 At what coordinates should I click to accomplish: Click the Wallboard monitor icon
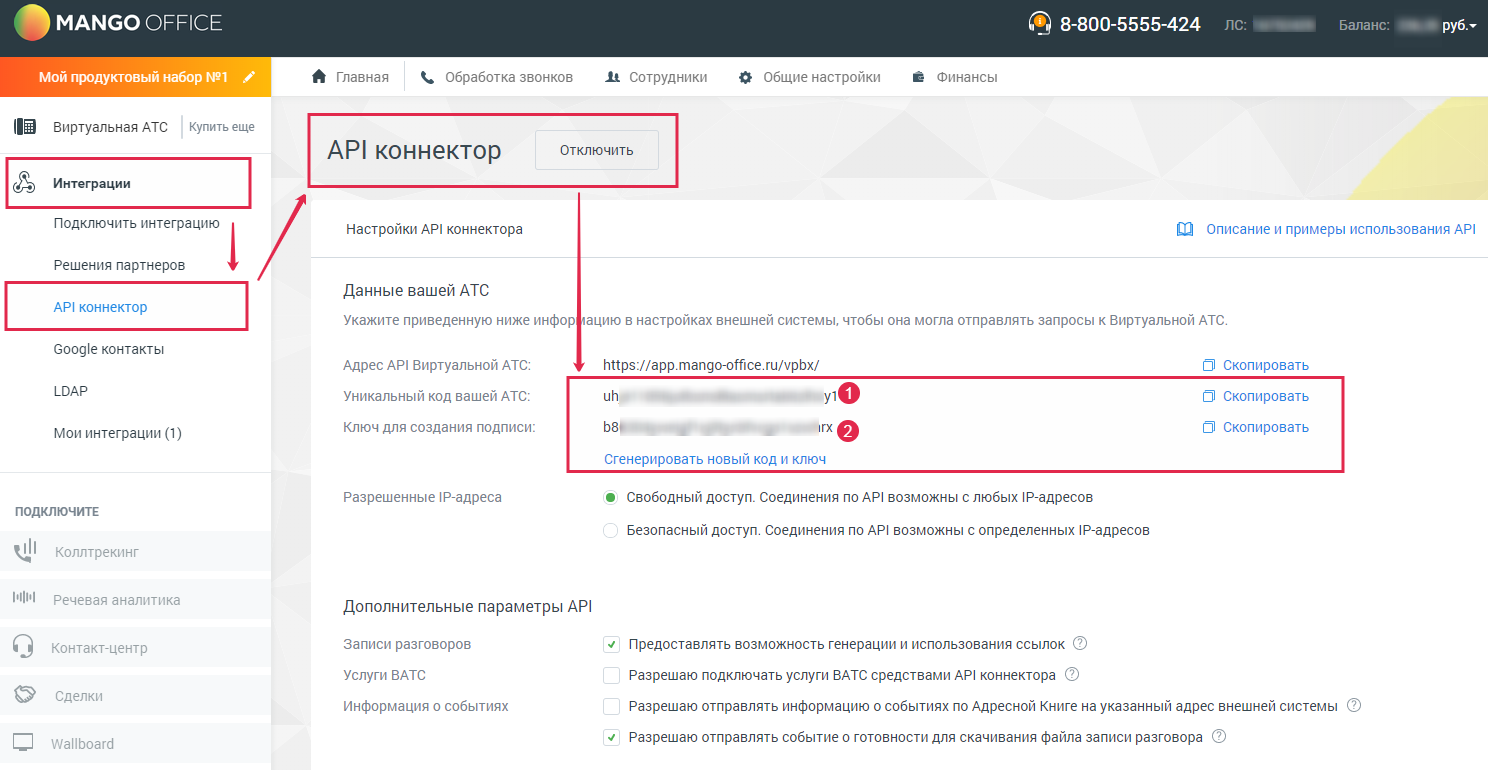pos(24,743)
